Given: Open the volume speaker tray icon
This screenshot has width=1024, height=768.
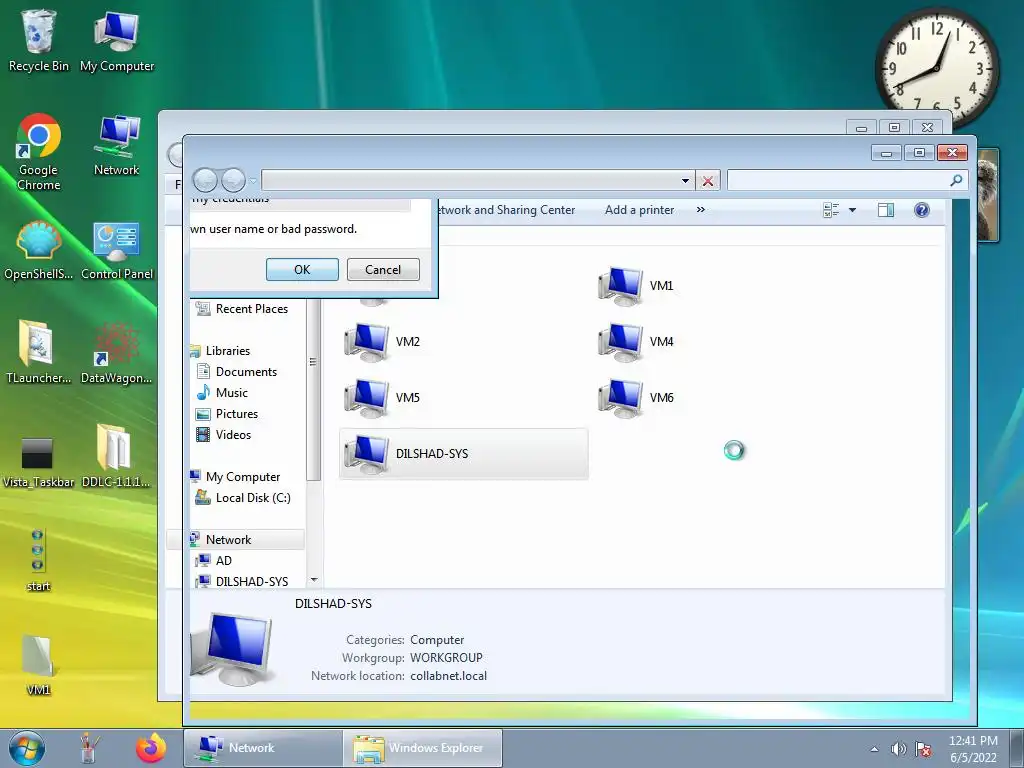Looking at the screenshot, I should coord(899,749).
